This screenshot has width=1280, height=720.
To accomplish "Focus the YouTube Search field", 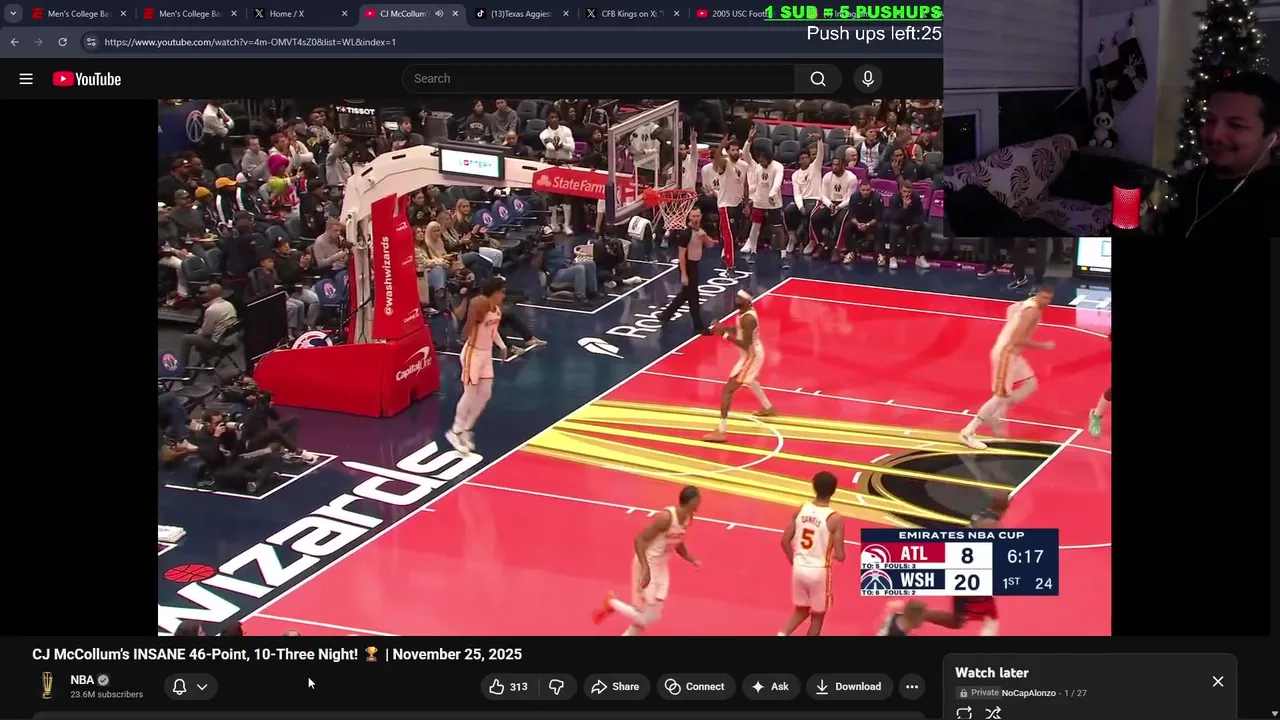I will [x=599, y=79].
